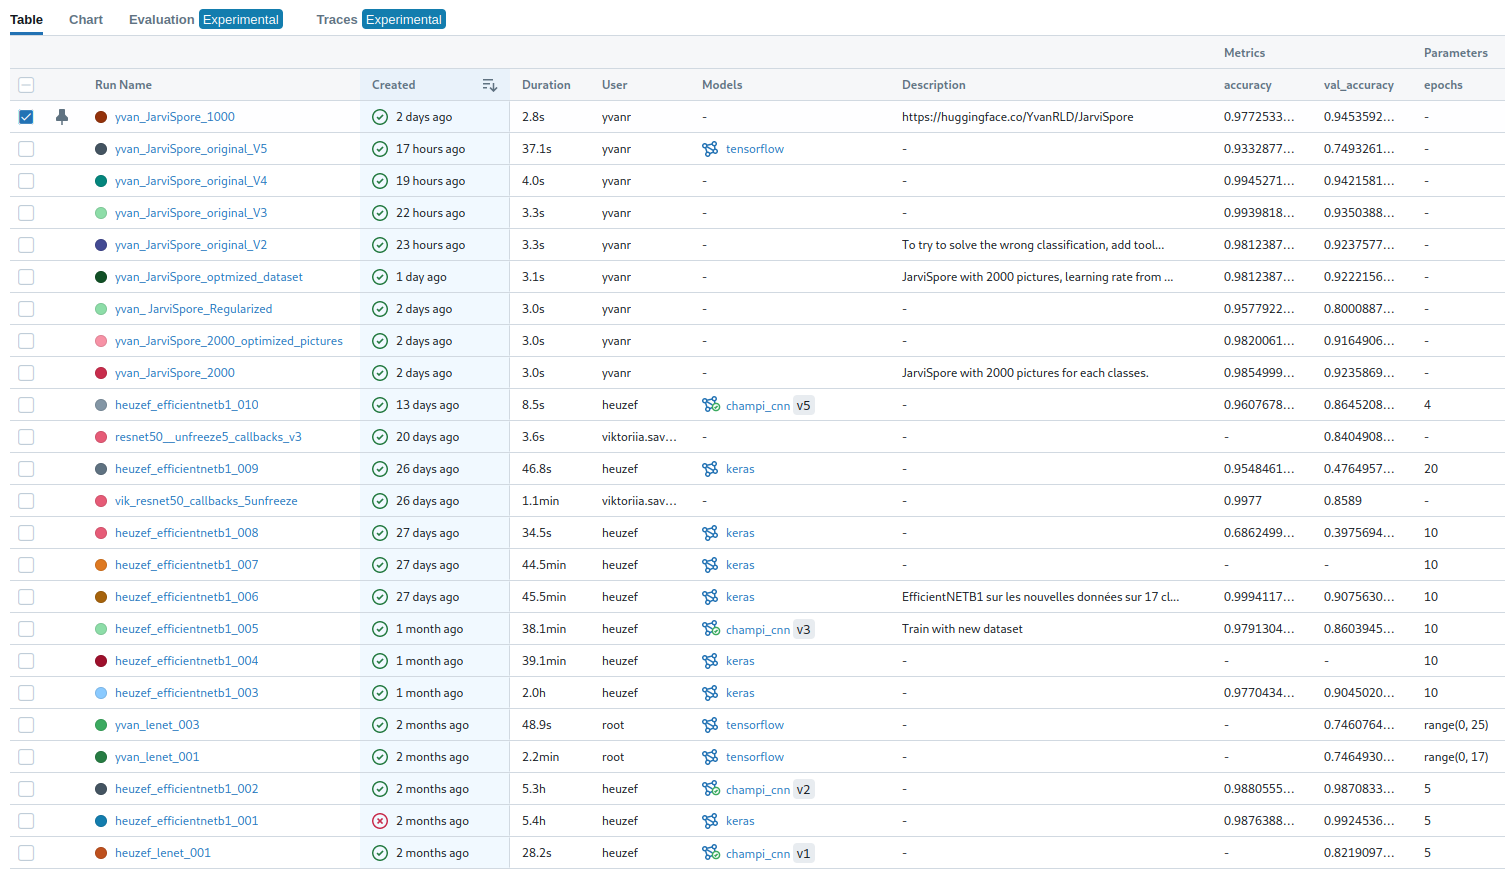This screenshot has height=885, width=1505.
Task: Uncheck the yvan_JarviSpore_1000 run checkbox
Action: (x=26, y=117)
